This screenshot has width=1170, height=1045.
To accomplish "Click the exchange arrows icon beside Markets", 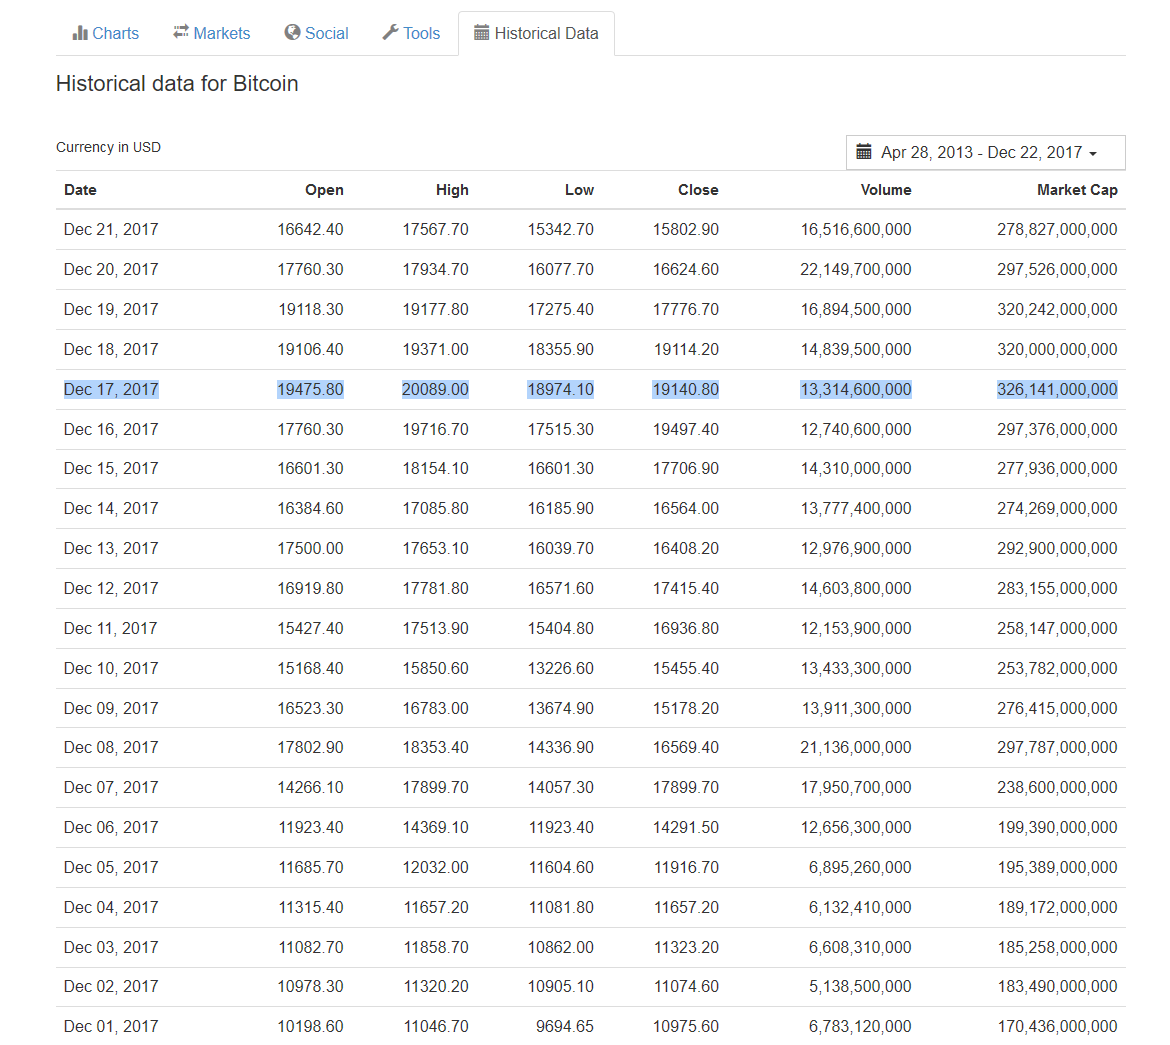I will click(181, 32).
